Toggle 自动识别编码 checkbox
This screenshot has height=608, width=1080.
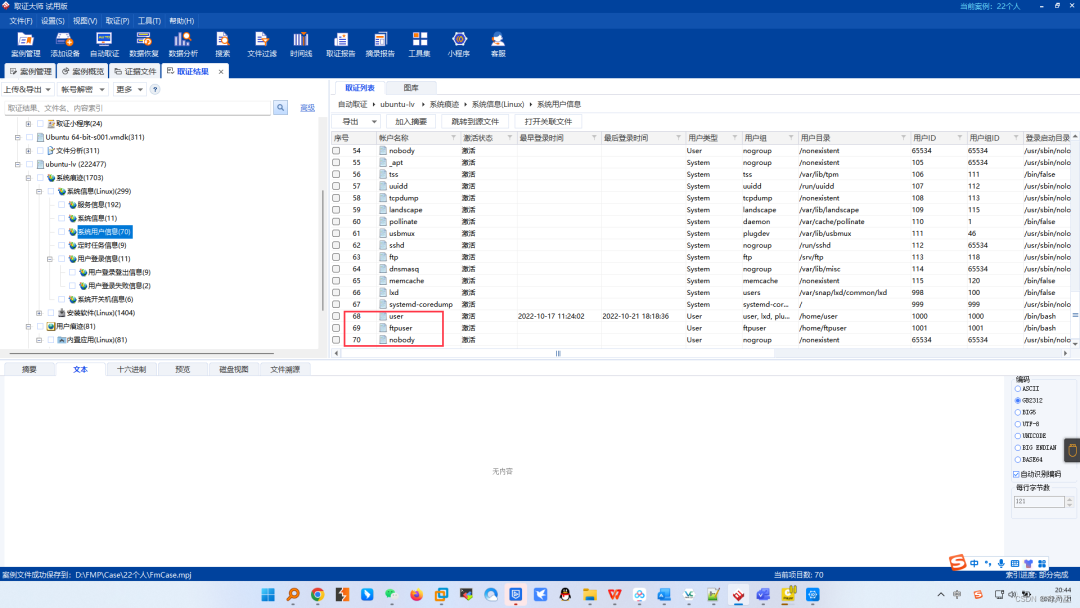1017,474
